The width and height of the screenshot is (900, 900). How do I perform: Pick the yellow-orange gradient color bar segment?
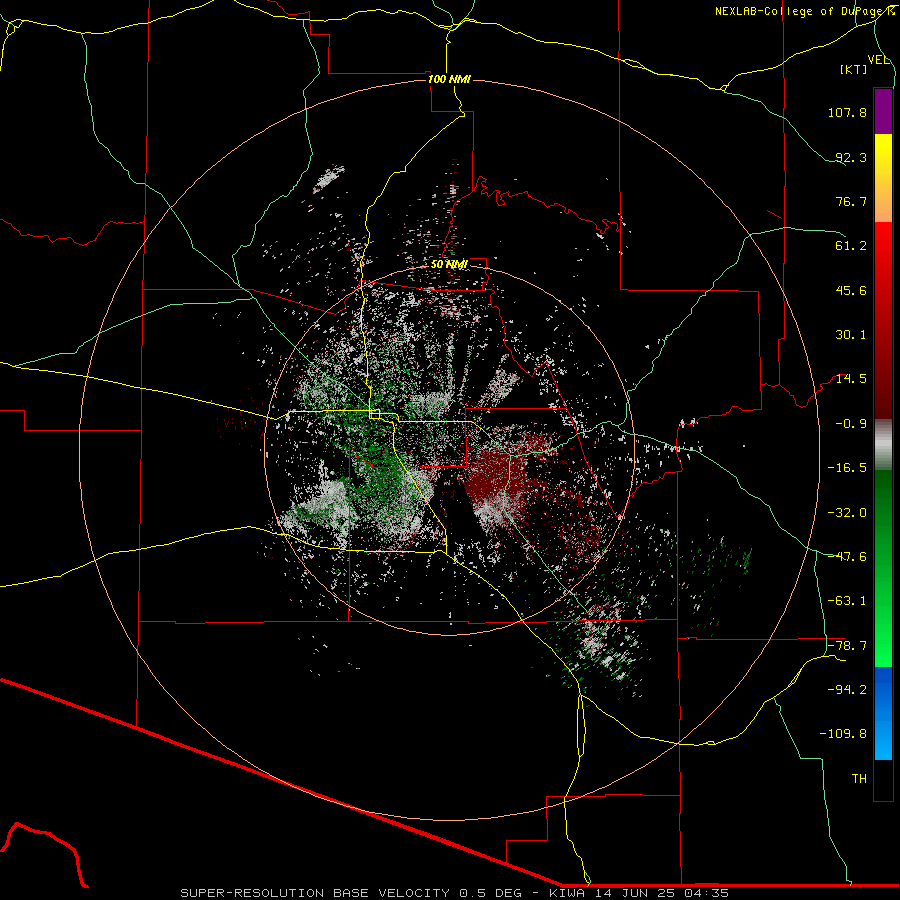click(883, 178)
